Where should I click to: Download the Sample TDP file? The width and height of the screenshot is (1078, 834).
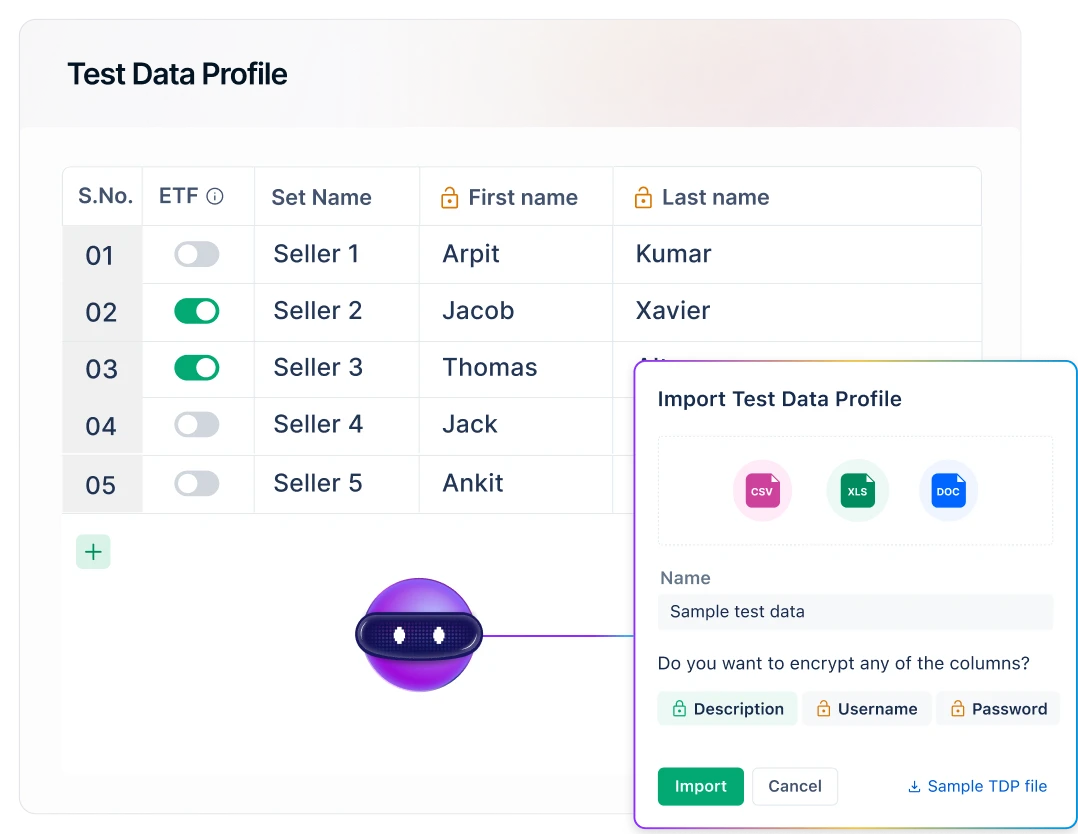pyautogui.click(x=977, y=786)
